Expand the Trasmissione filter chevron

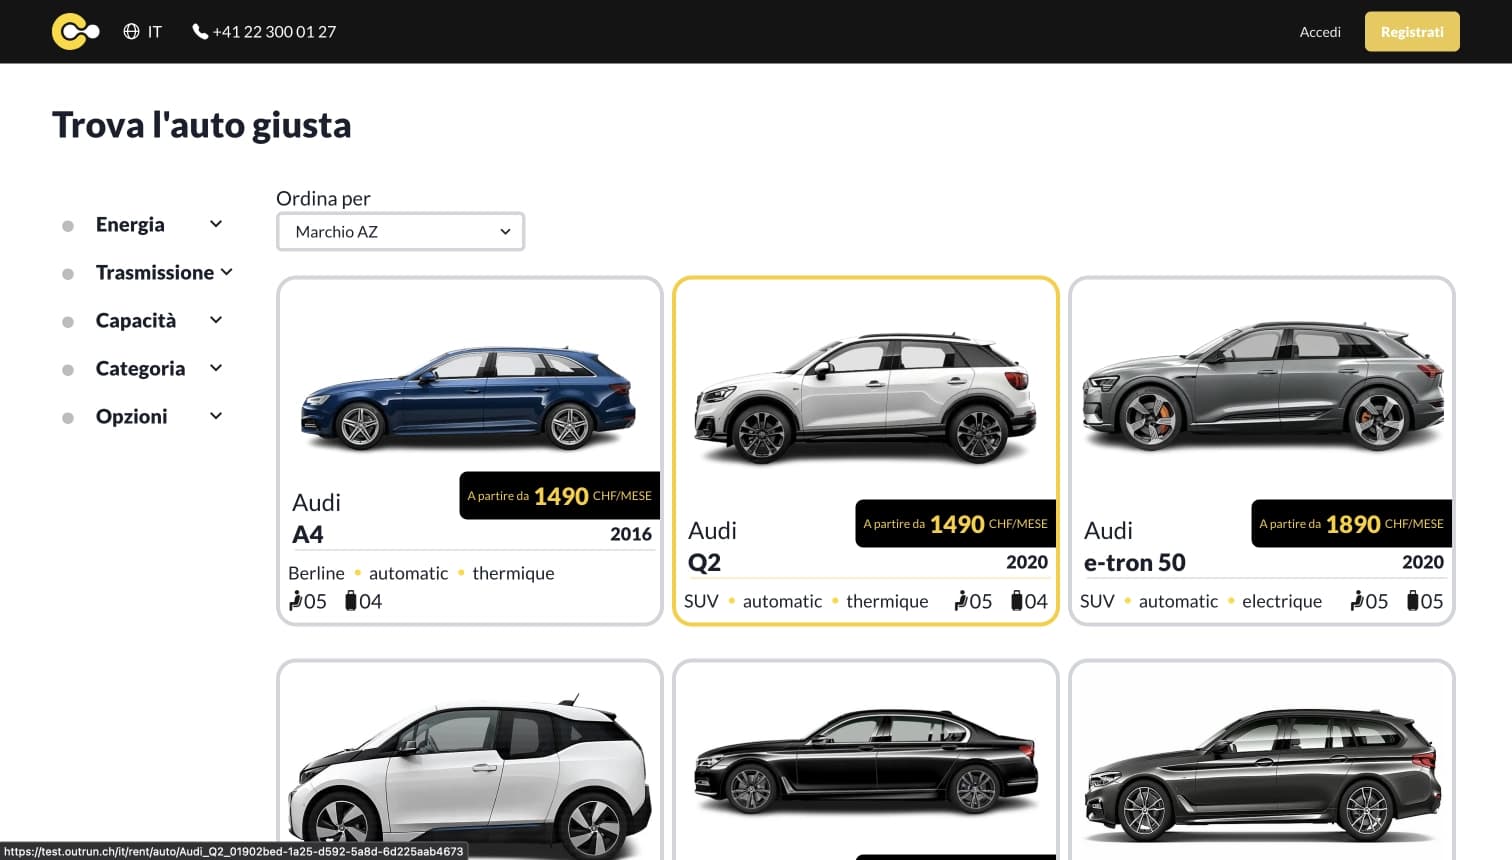(227, 272)
